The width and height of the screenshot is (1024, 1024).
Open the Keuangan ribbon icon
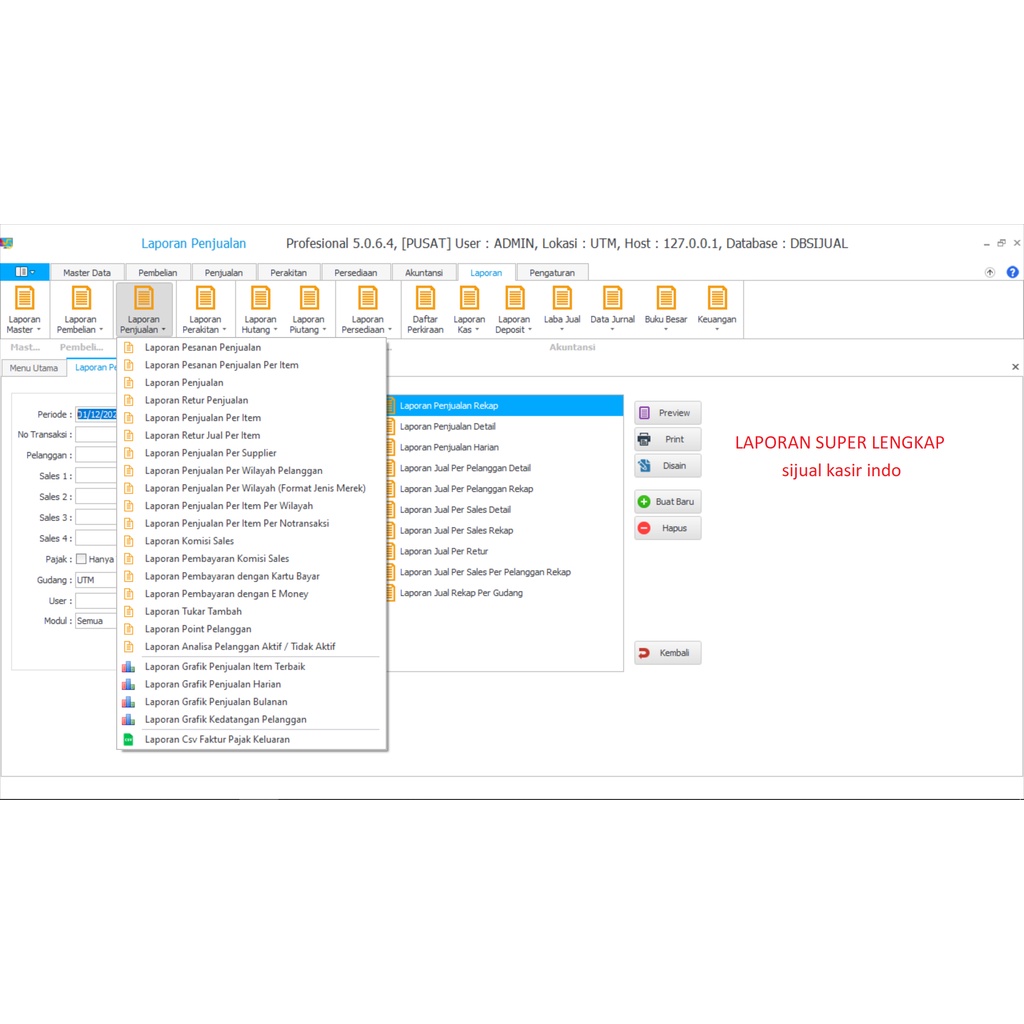[716, 310]
